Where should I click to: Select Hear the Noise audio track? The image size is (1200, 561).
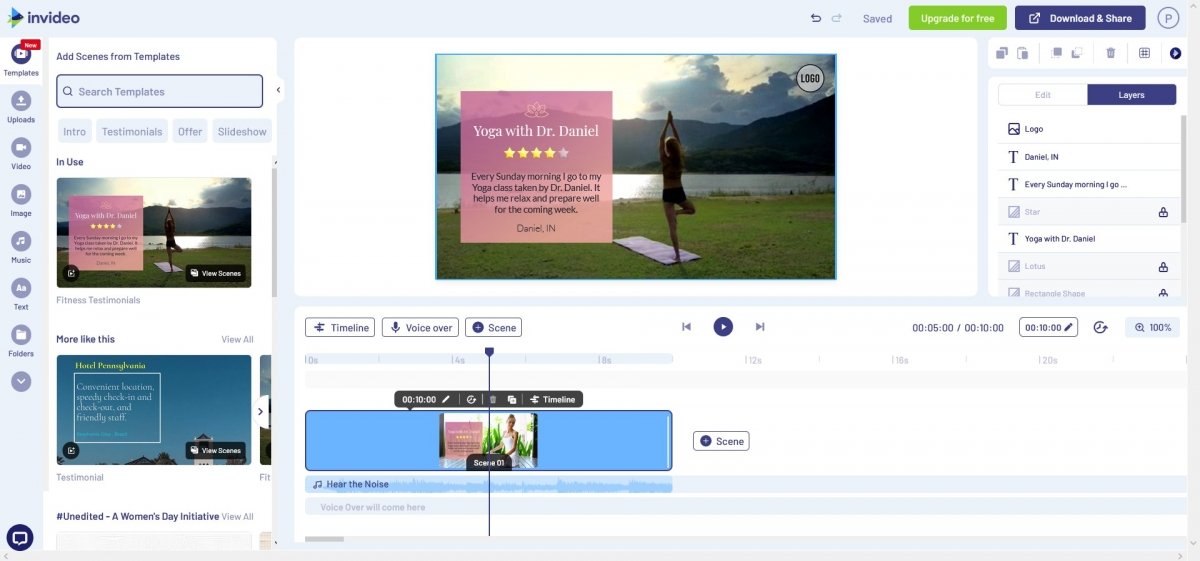(x=488, y=485)
